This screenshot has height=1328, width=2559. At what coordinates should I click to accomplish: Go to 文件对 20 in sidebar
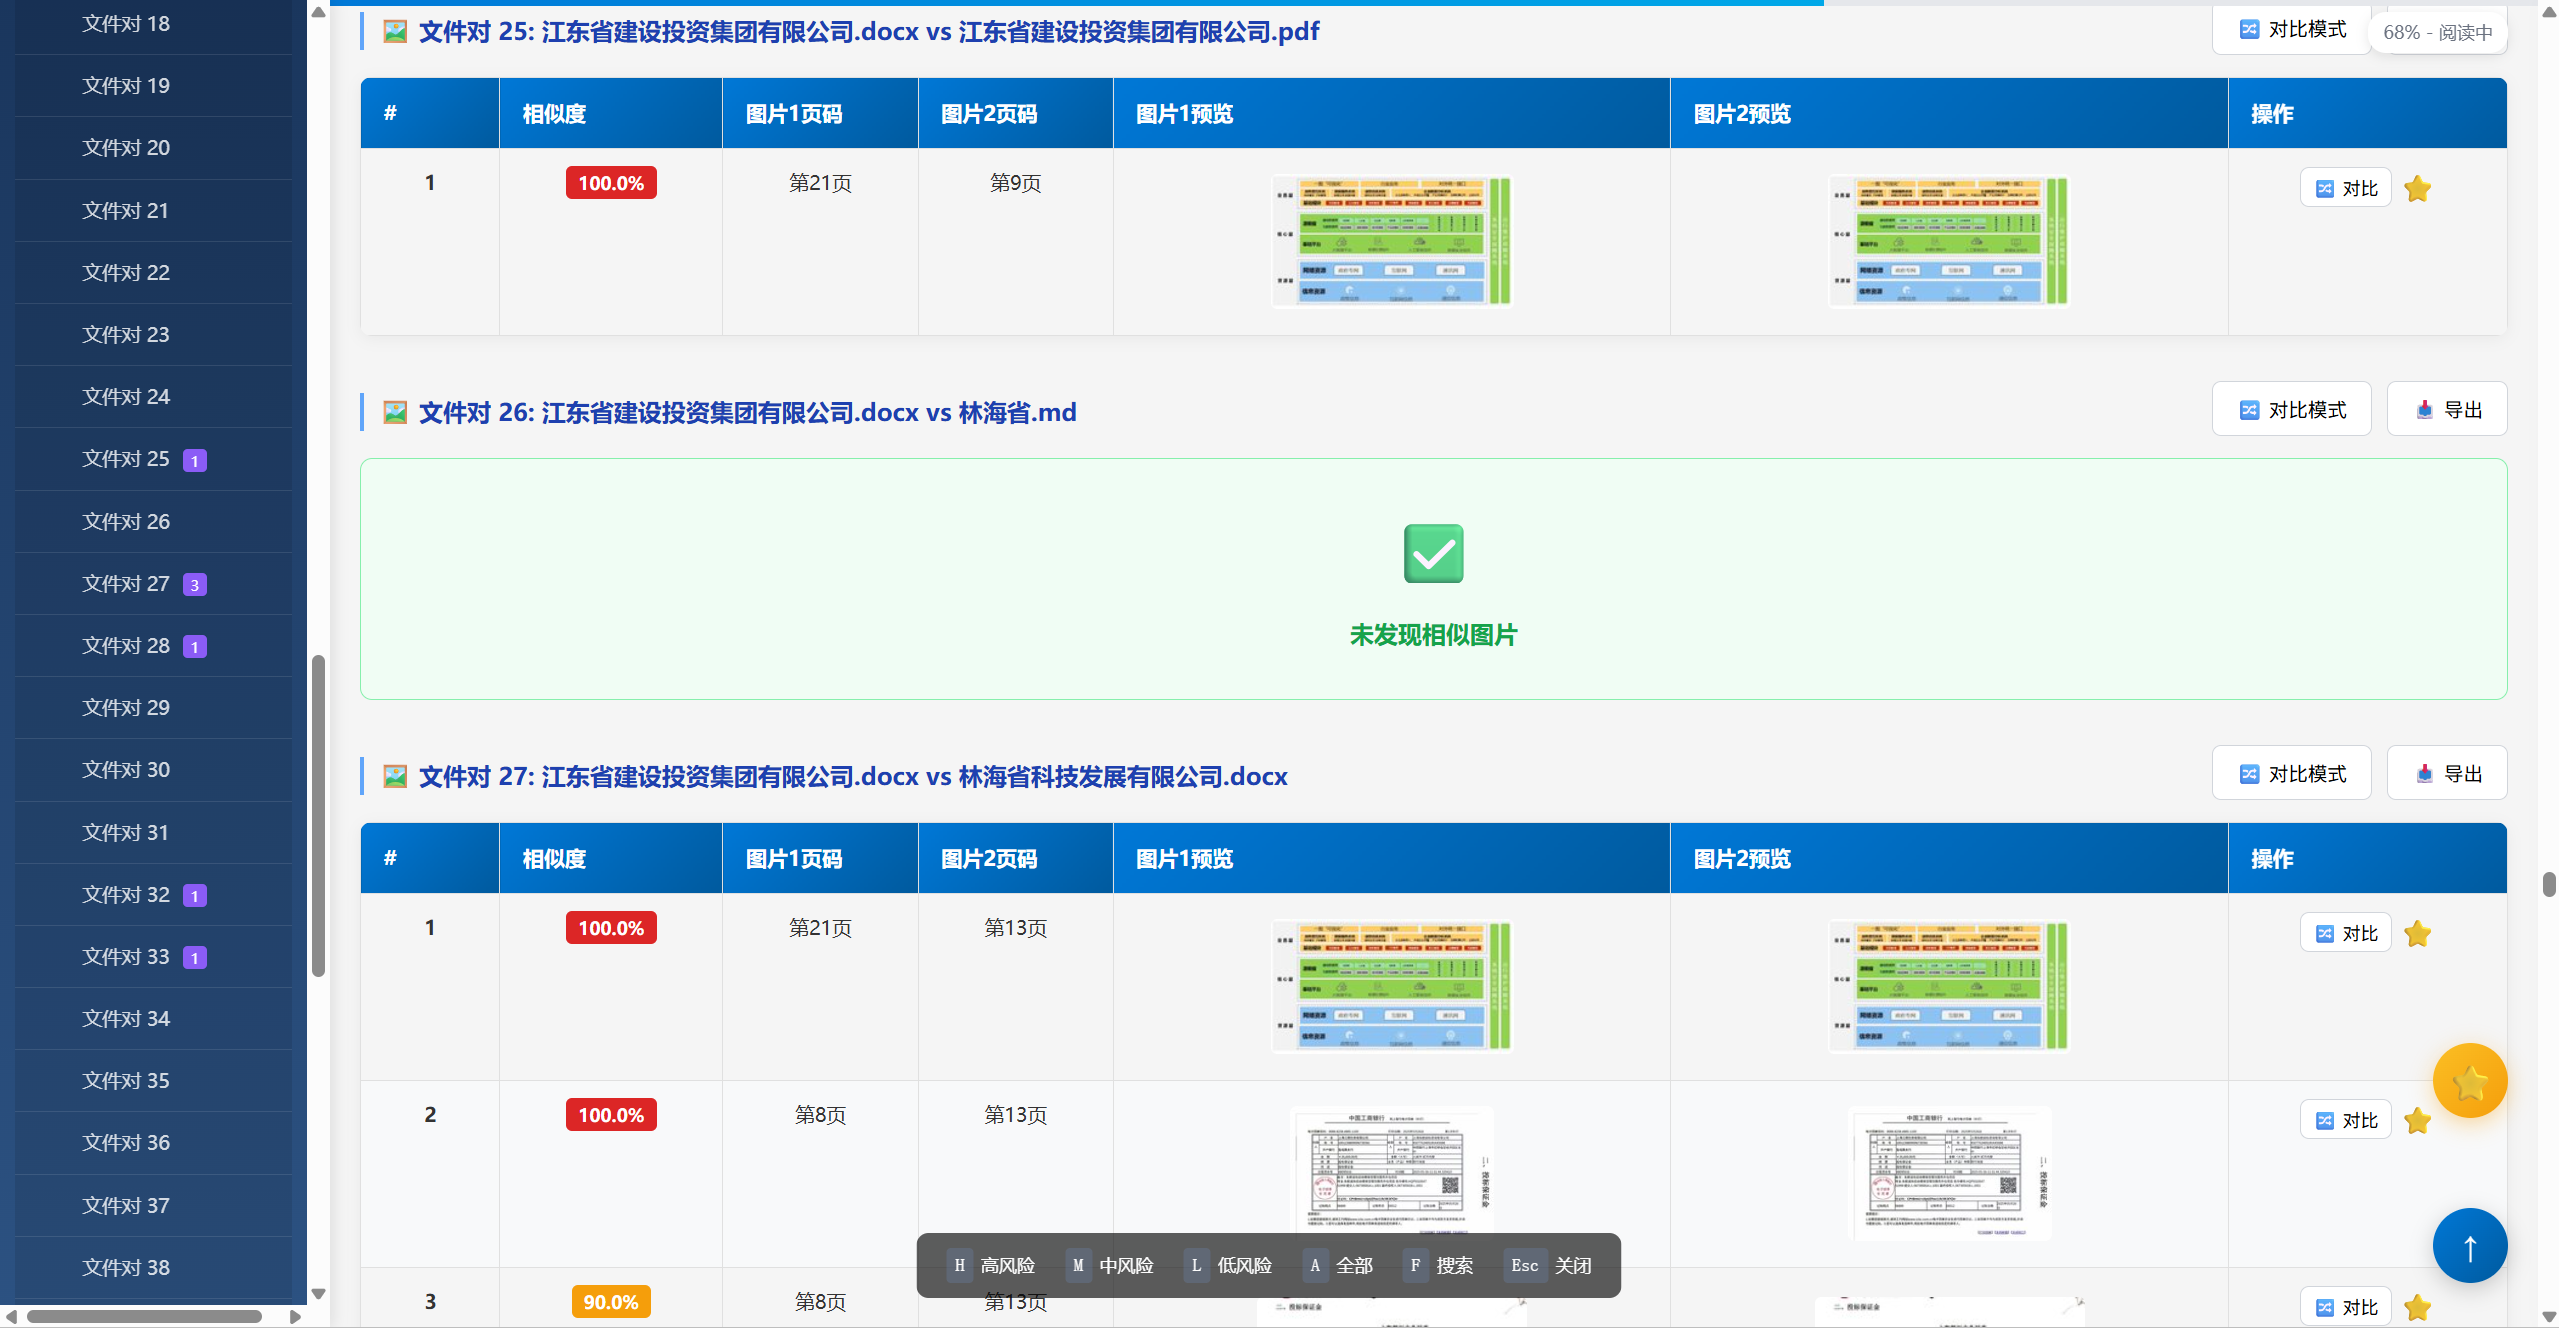click(x=154, y=148)
